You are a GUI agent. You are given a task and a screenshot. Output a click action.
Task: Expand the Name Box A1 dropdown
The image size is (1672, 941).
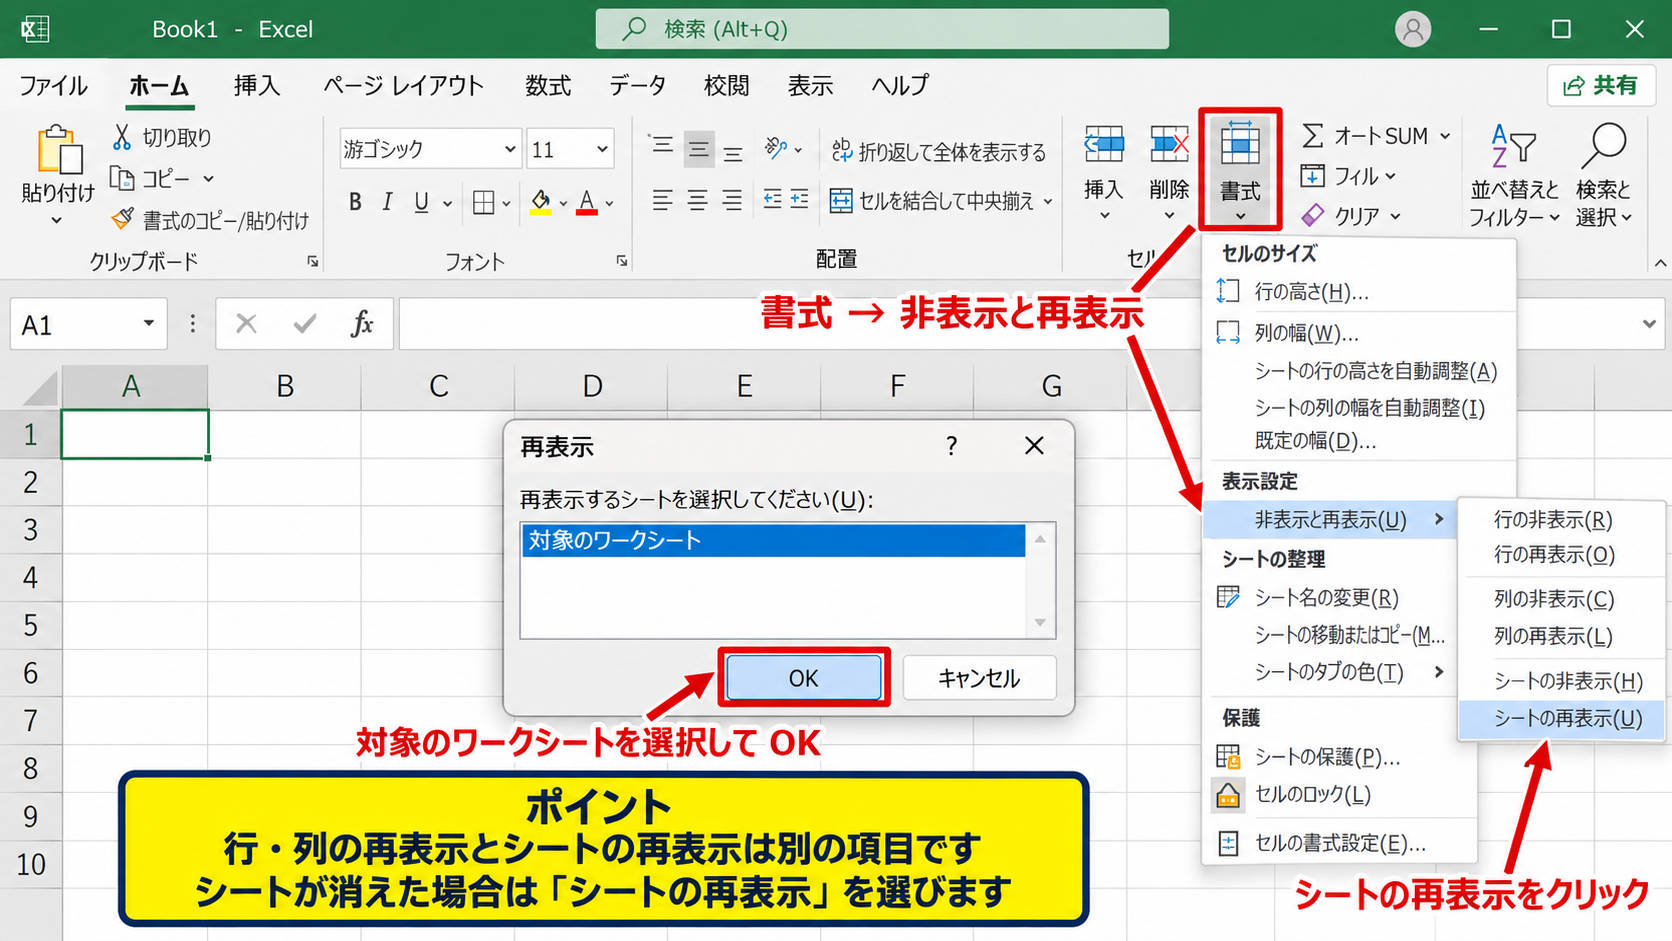coord(148,324)
